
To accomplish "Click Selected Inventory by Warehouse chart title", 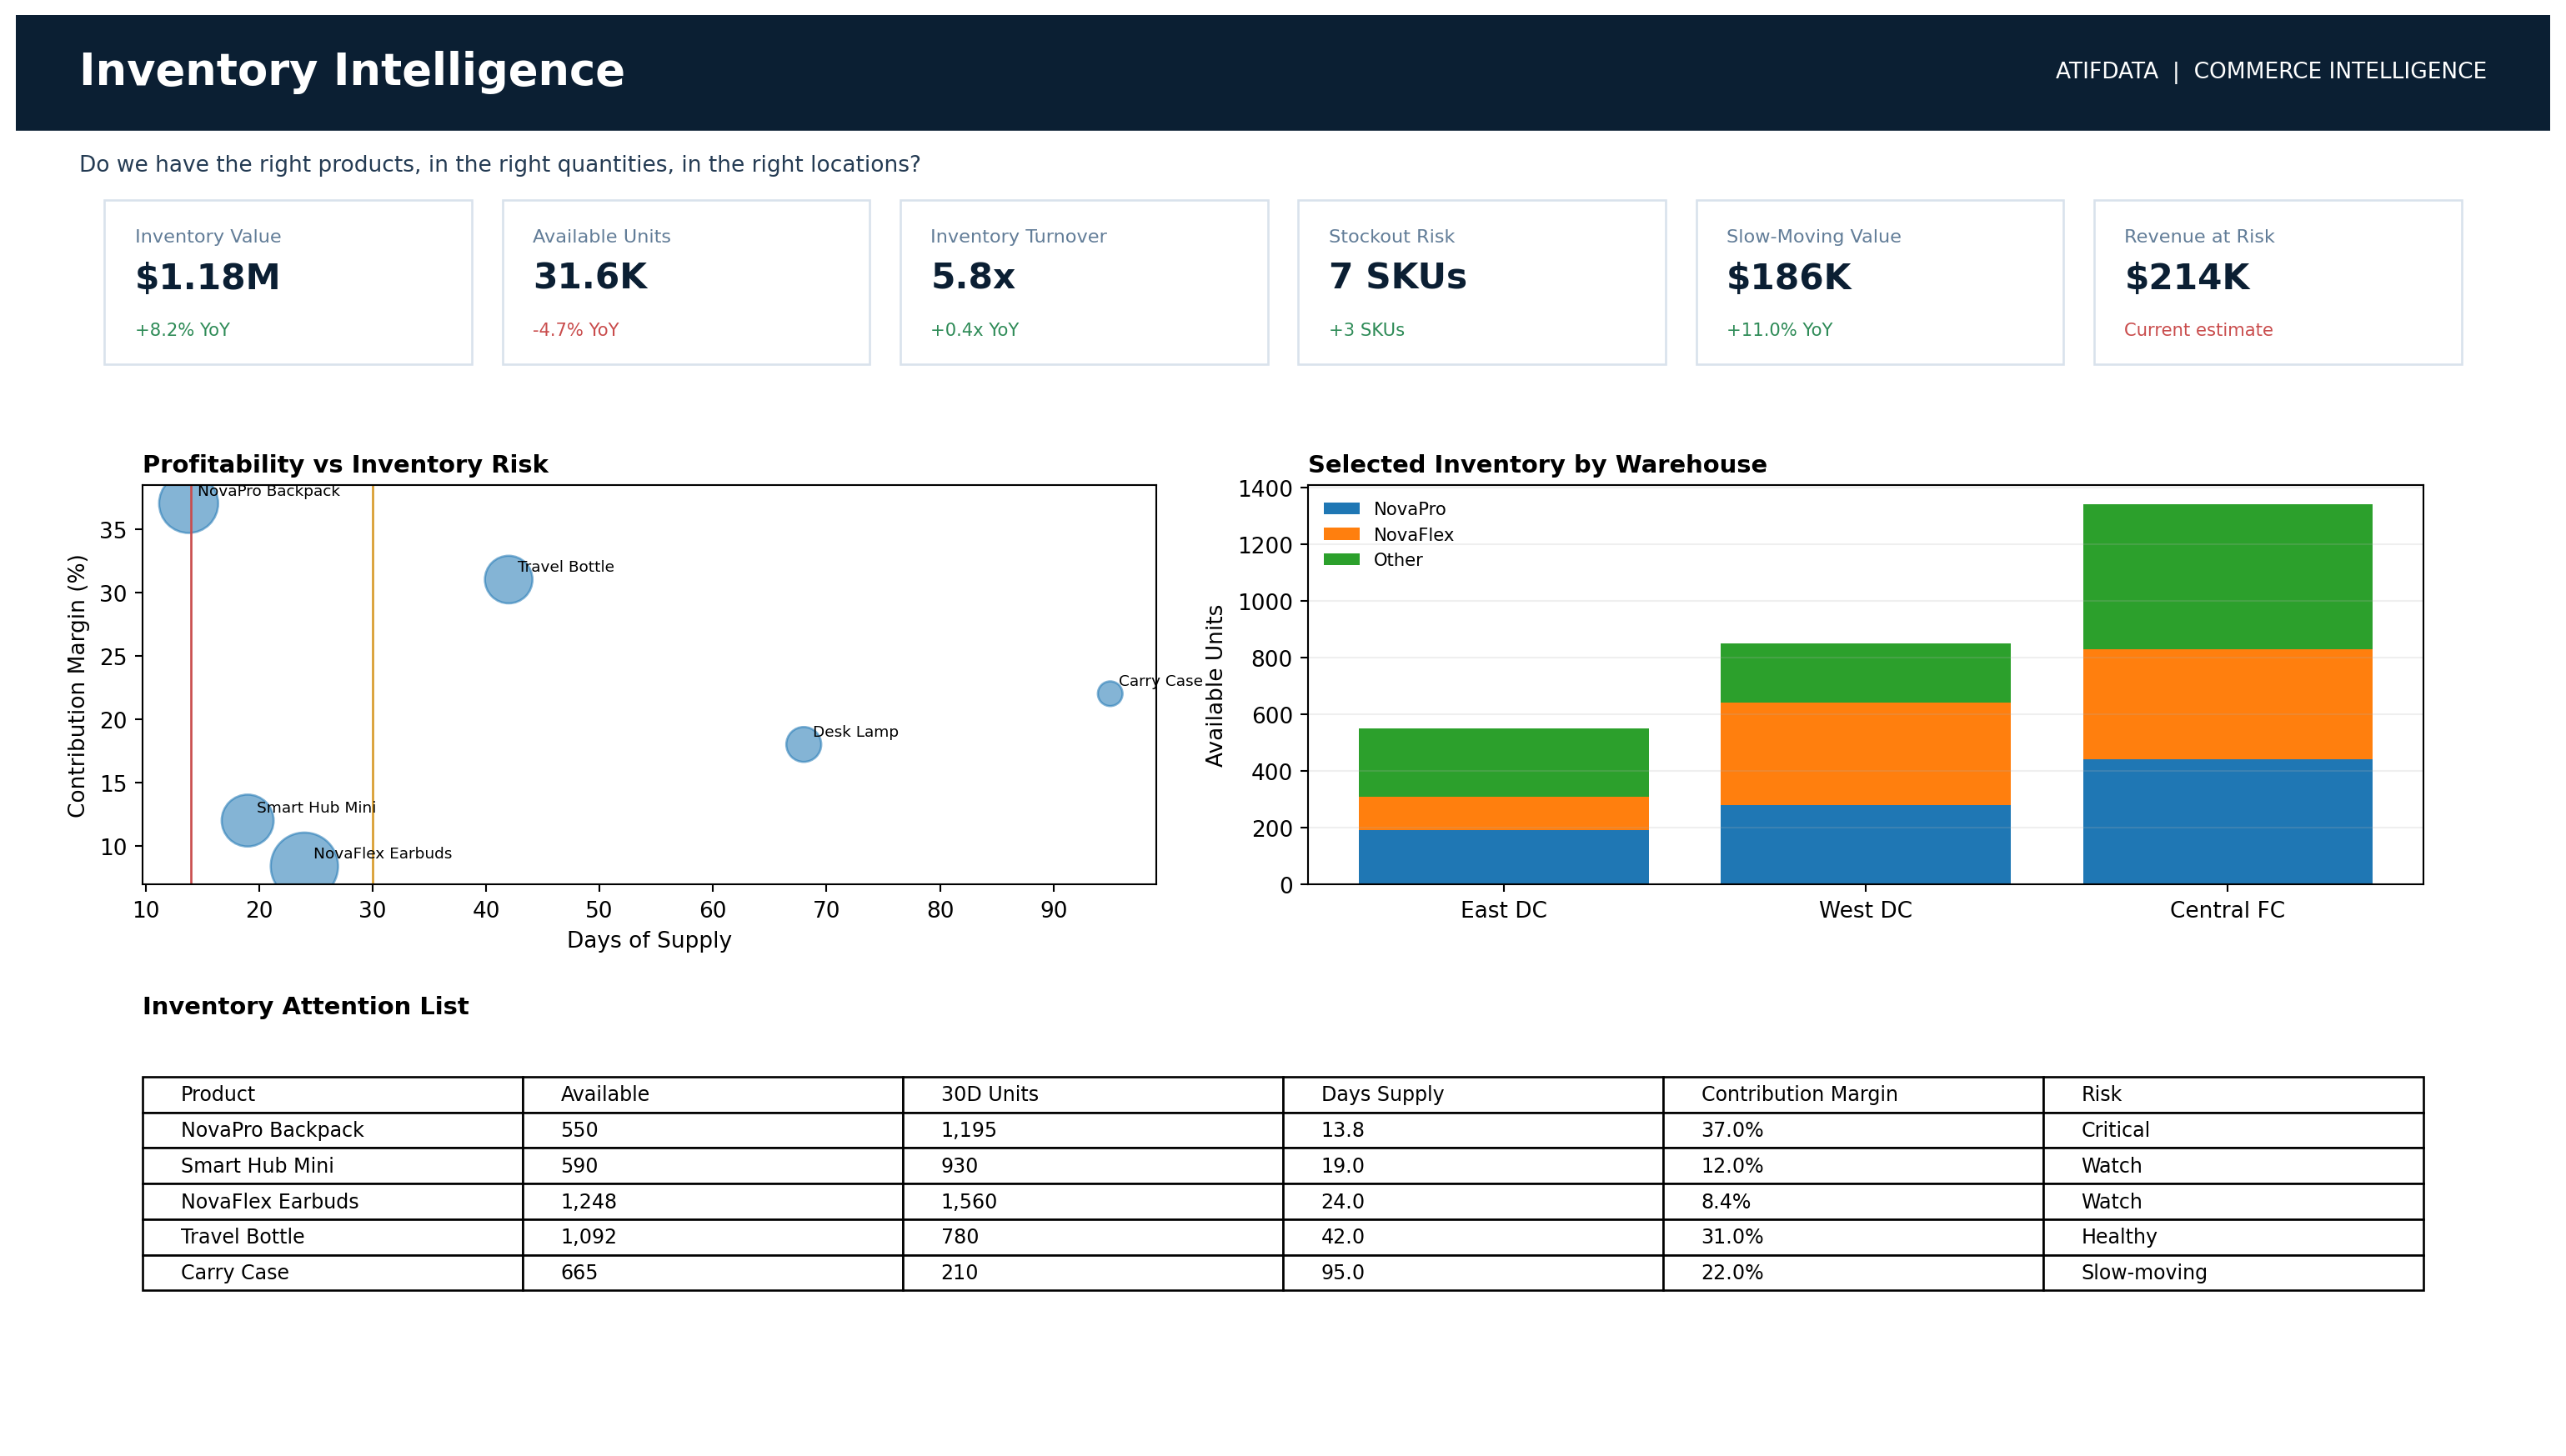I will coord(1537,465).
